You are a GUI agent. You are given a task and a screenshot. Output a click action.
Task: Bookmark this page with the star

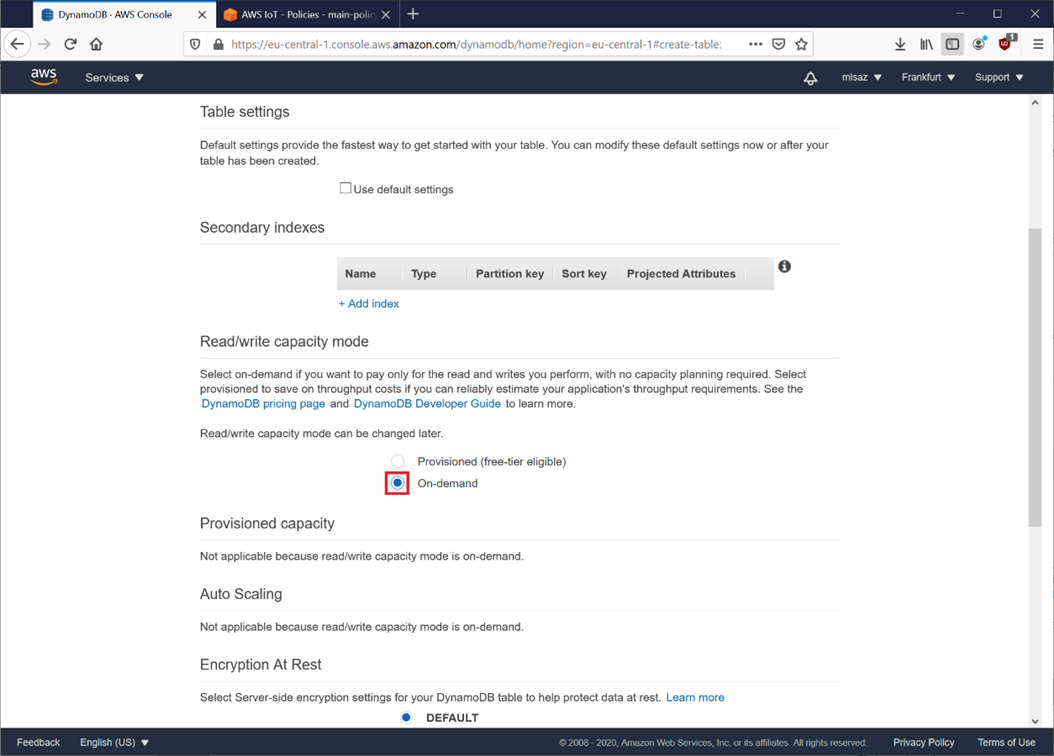(x=801, y=44)
